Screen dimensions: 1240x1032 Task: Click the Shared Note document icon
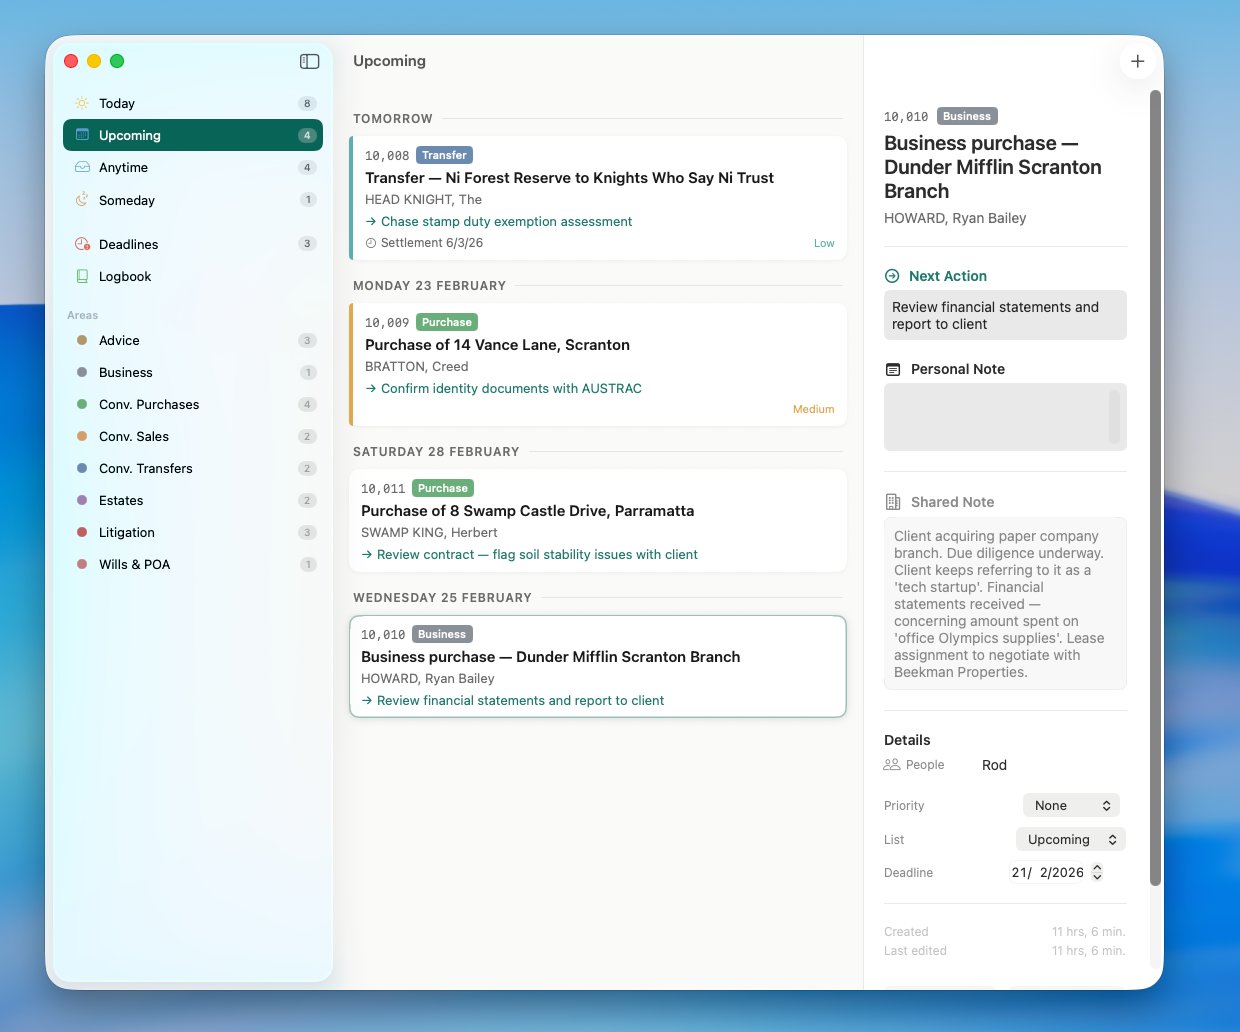point(893,501)
